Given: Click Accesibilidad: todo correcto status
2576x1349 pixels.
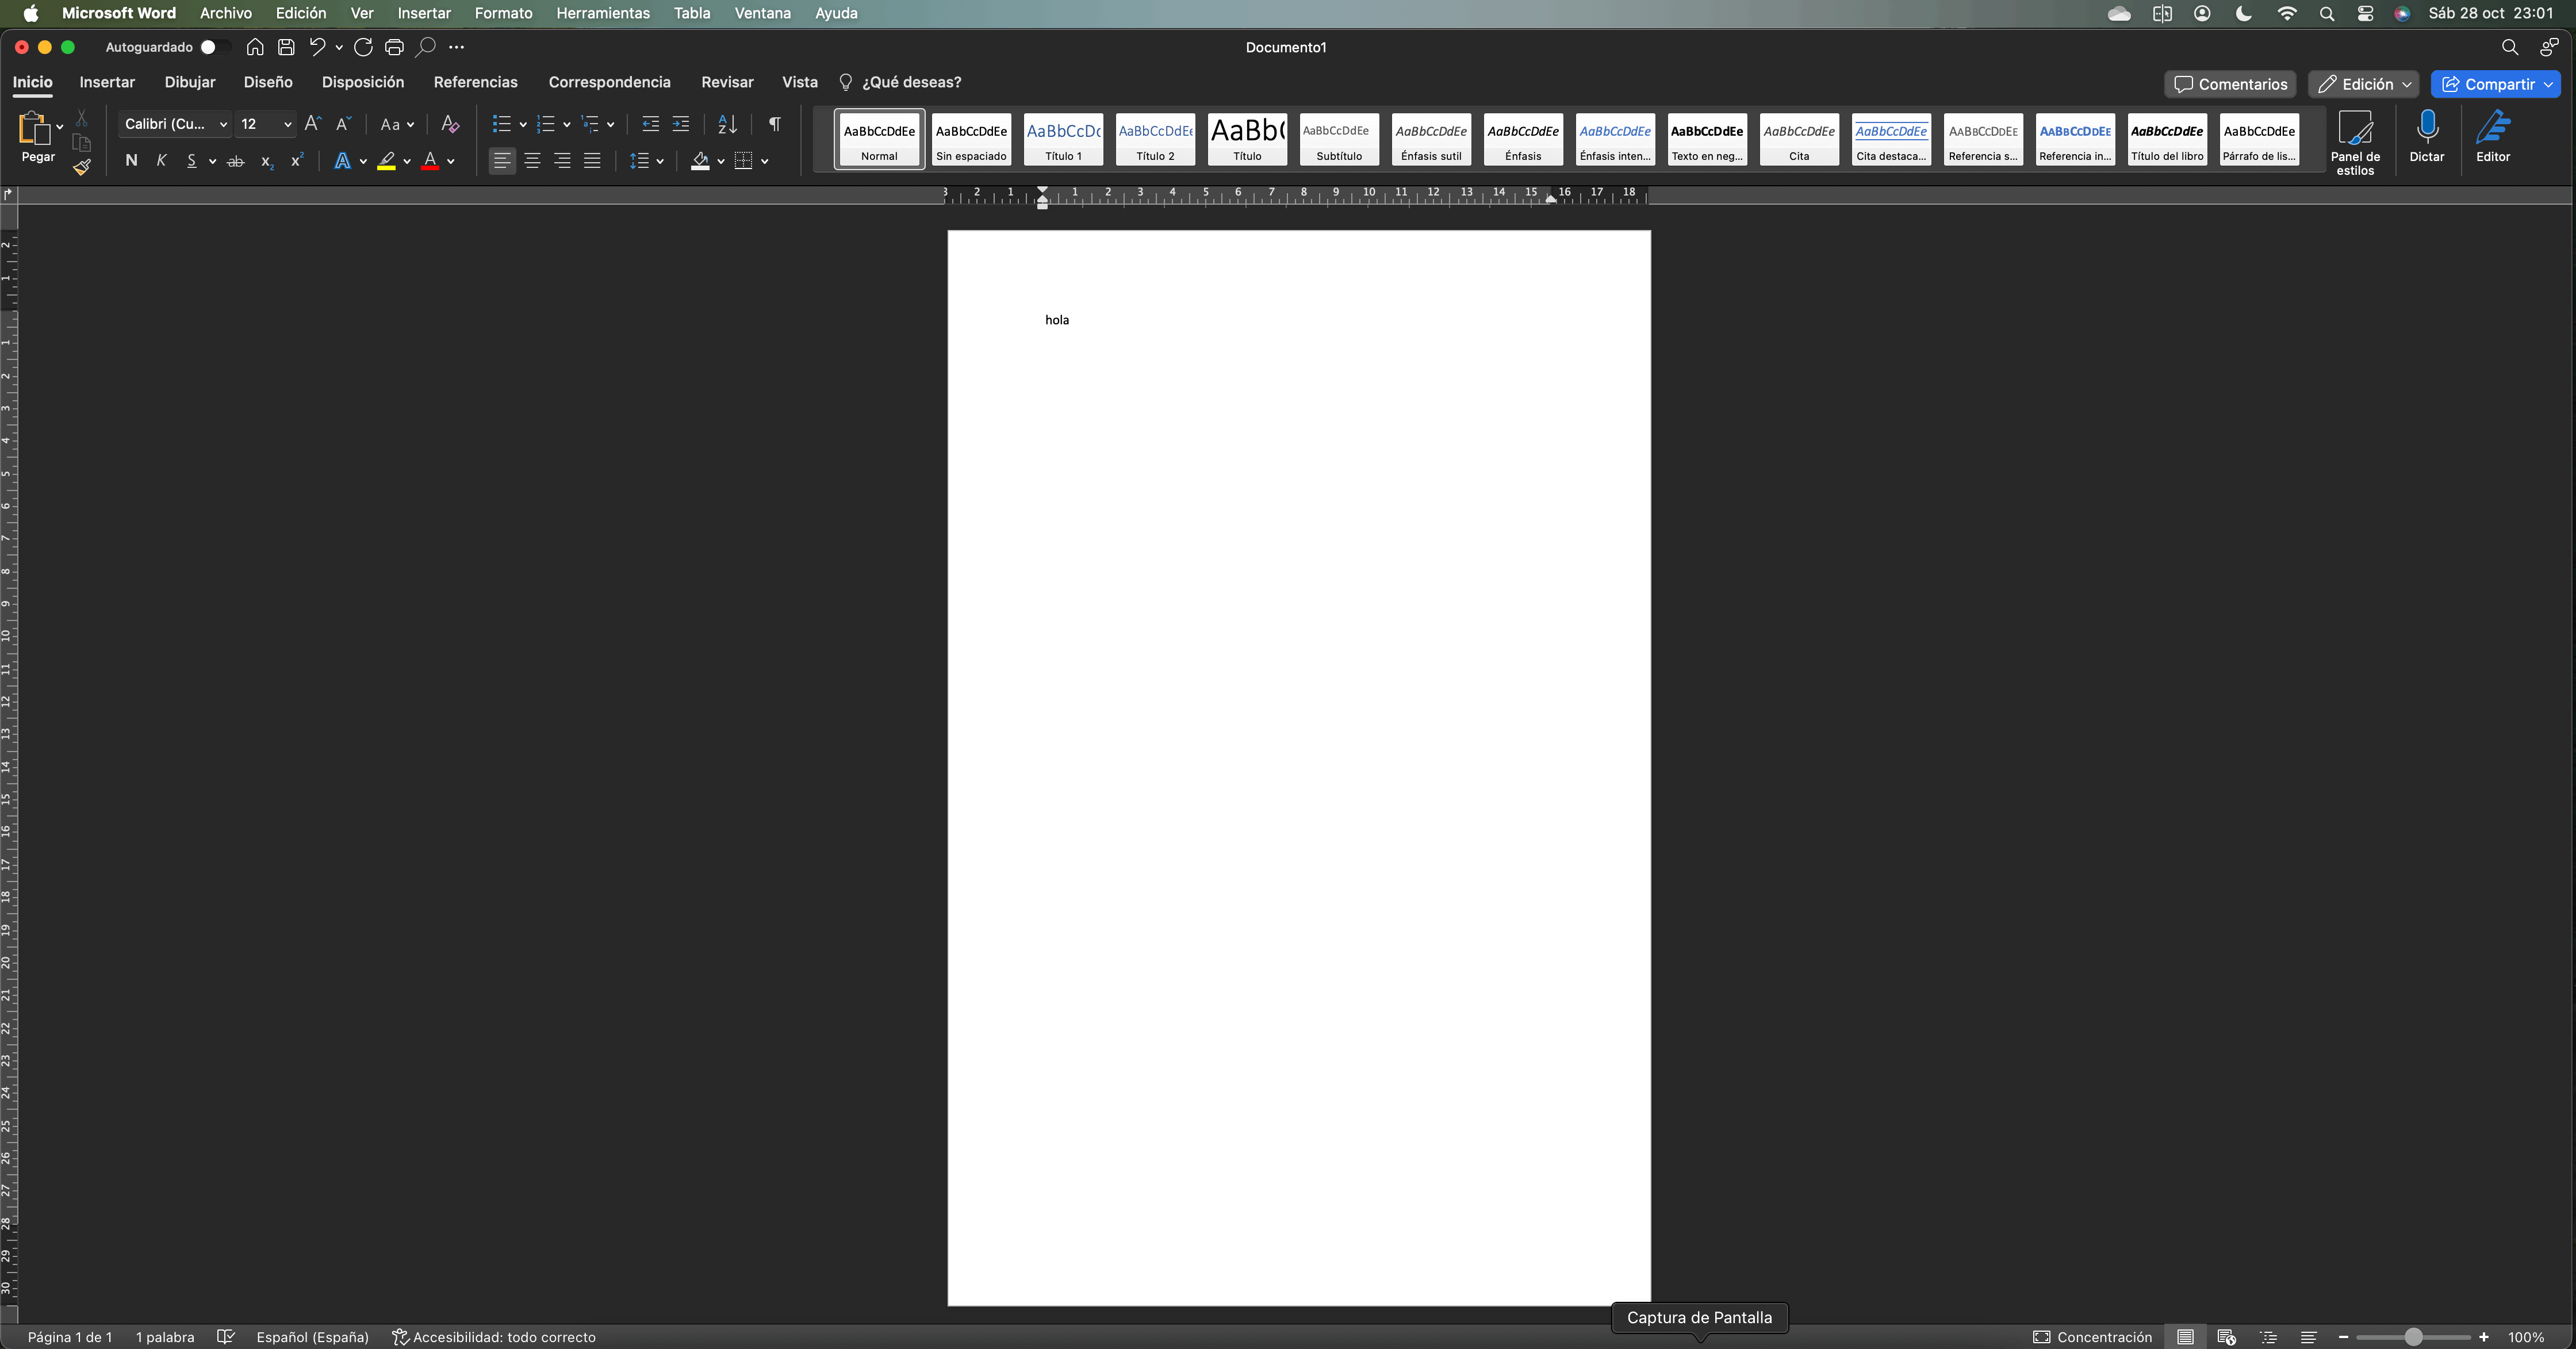Looking at the screenshot, I should pyautogui.click(x=494, y=1337).
